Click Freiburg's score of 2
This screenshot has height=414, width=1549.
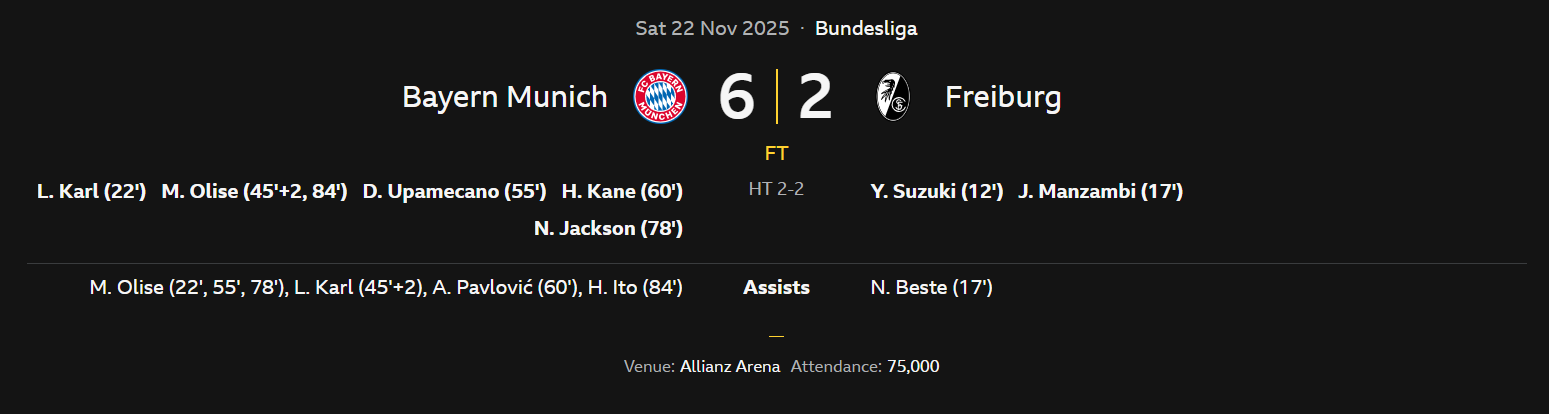(x=815, y=98)
